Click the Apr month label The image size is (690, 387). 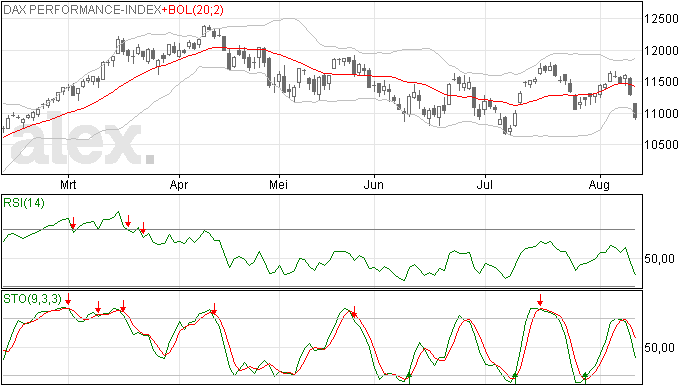pyautogui.click(x=179, y=184)
